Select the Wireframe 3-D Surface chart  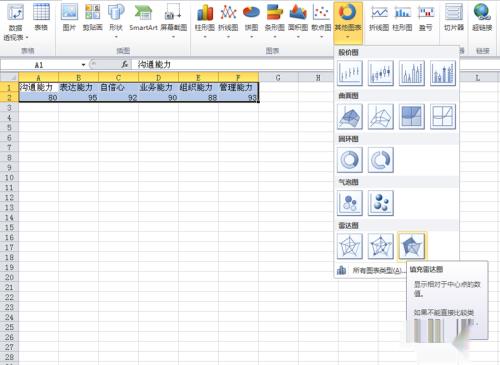point(381,116)
